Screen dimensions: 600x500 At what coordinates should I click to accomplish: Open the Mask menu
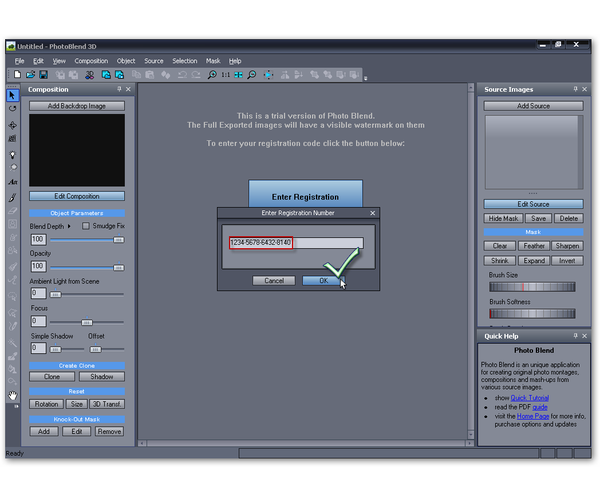pyautogui.click(x=213, y=61)
